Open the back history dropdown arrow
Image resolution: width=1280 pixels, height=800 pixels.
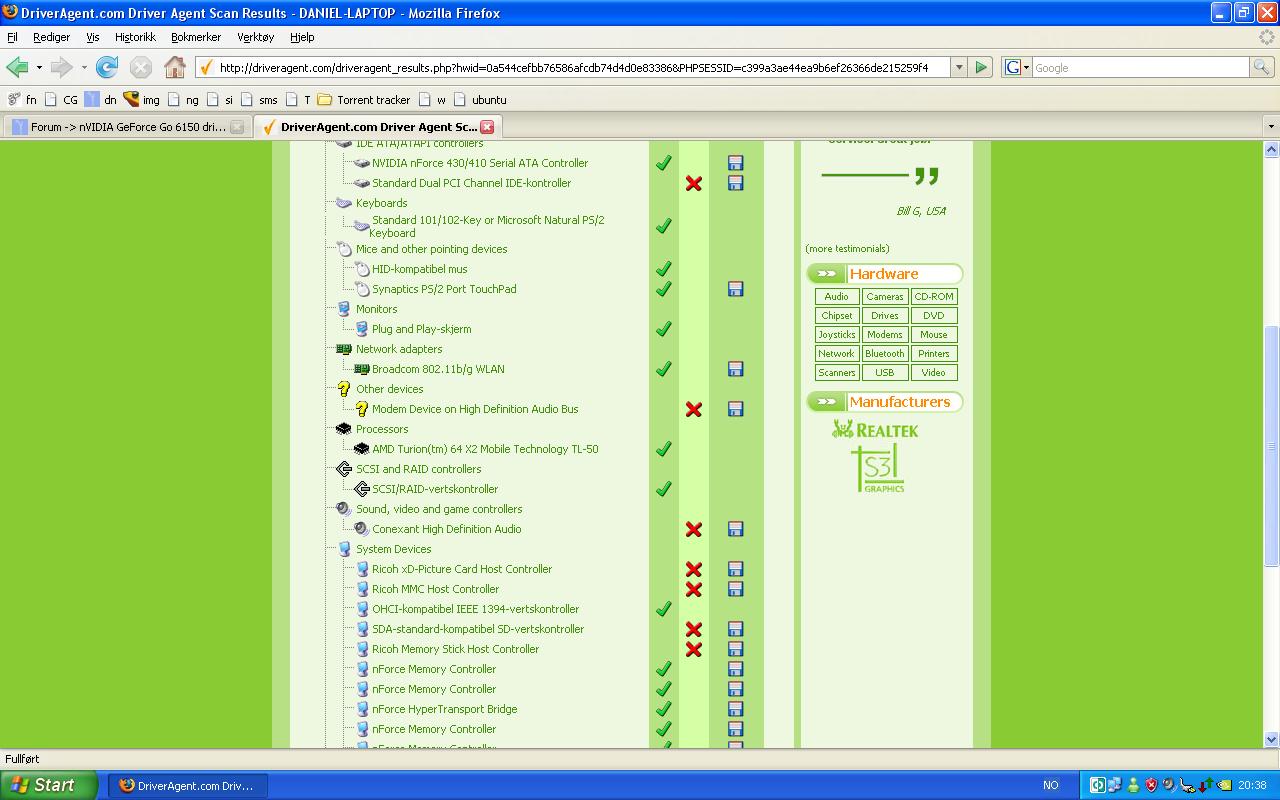click(39, 68)
